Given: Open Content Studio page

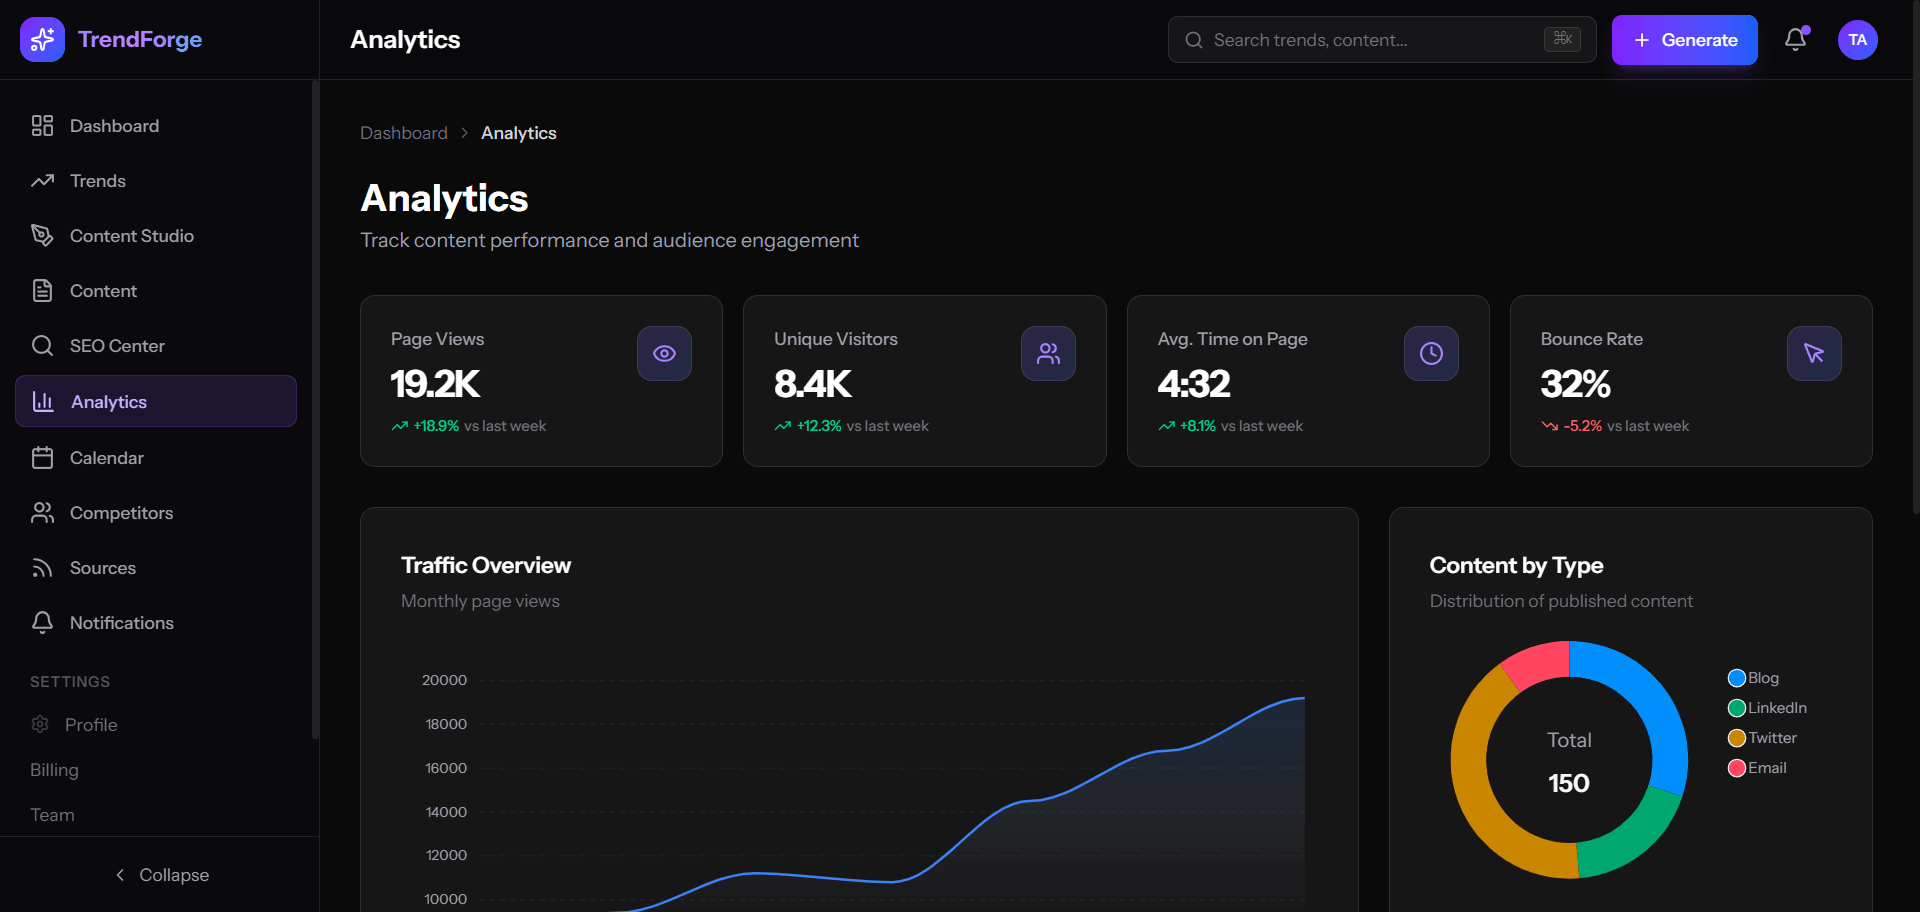Looking at the screenshot, I should coord(156,236).
